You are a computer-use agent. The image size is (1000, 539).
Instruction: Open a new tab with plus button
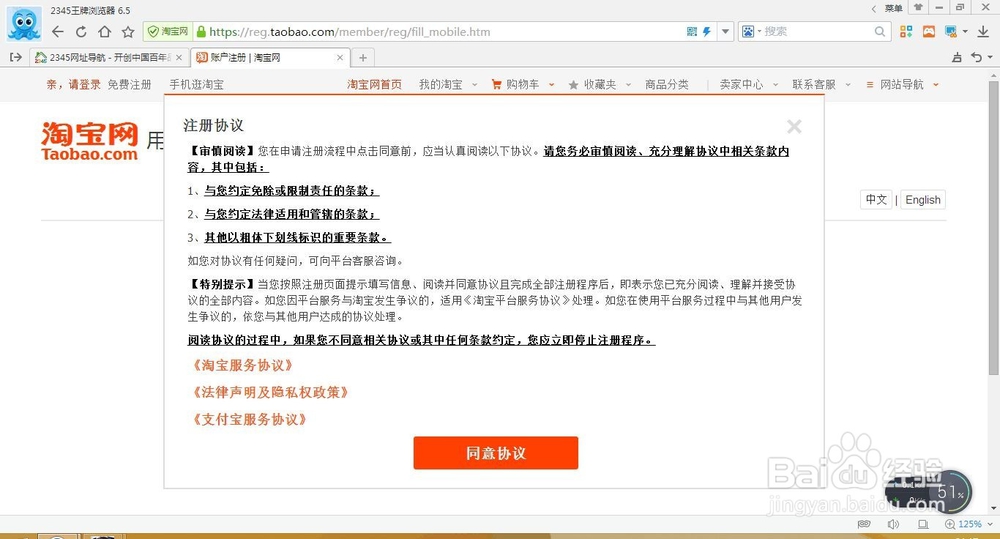363,57
